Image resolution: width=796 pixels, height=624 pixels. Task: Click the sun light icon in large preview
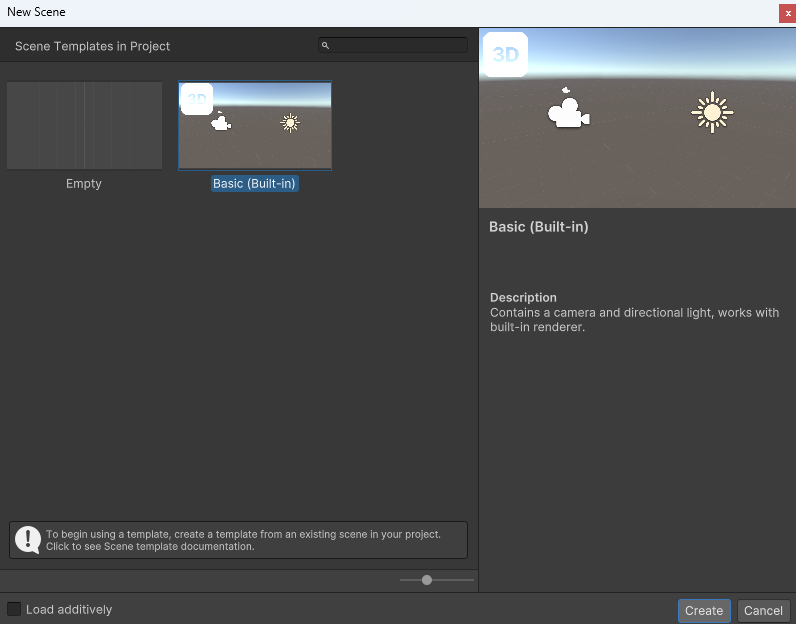[x=712, y=112]
